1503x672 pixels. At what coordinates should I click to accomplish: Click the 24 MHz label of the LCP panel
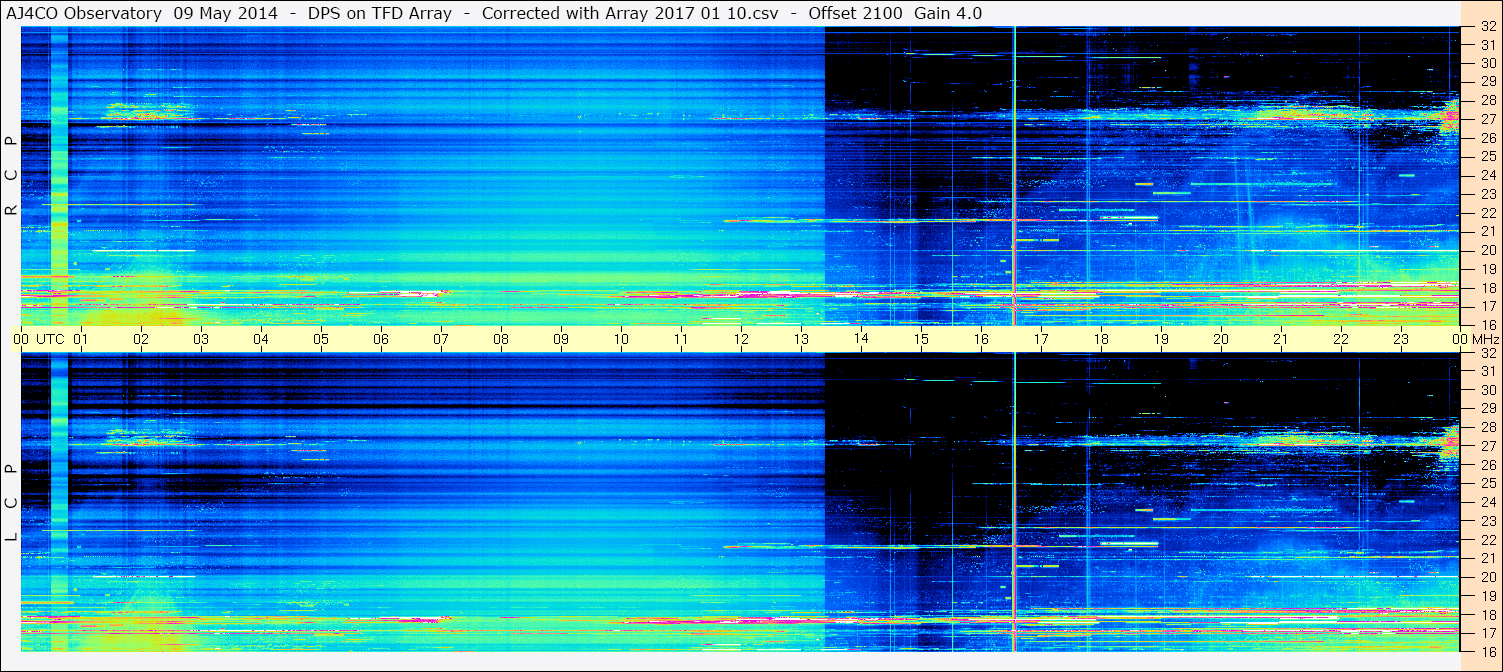click(x=1487, y=502)
